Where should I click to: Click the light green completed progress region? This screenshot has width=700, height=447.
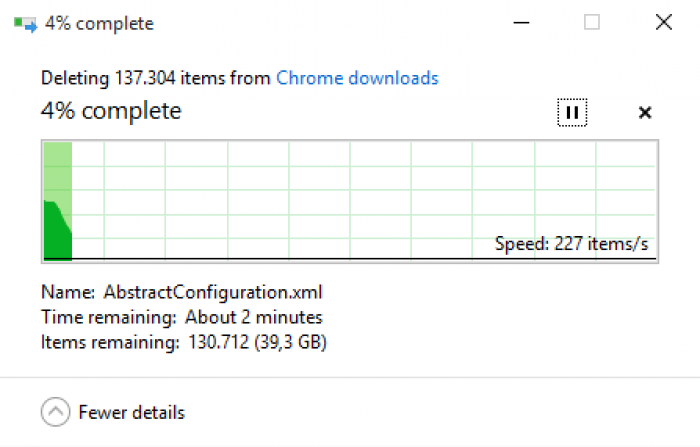click(58, 172)
